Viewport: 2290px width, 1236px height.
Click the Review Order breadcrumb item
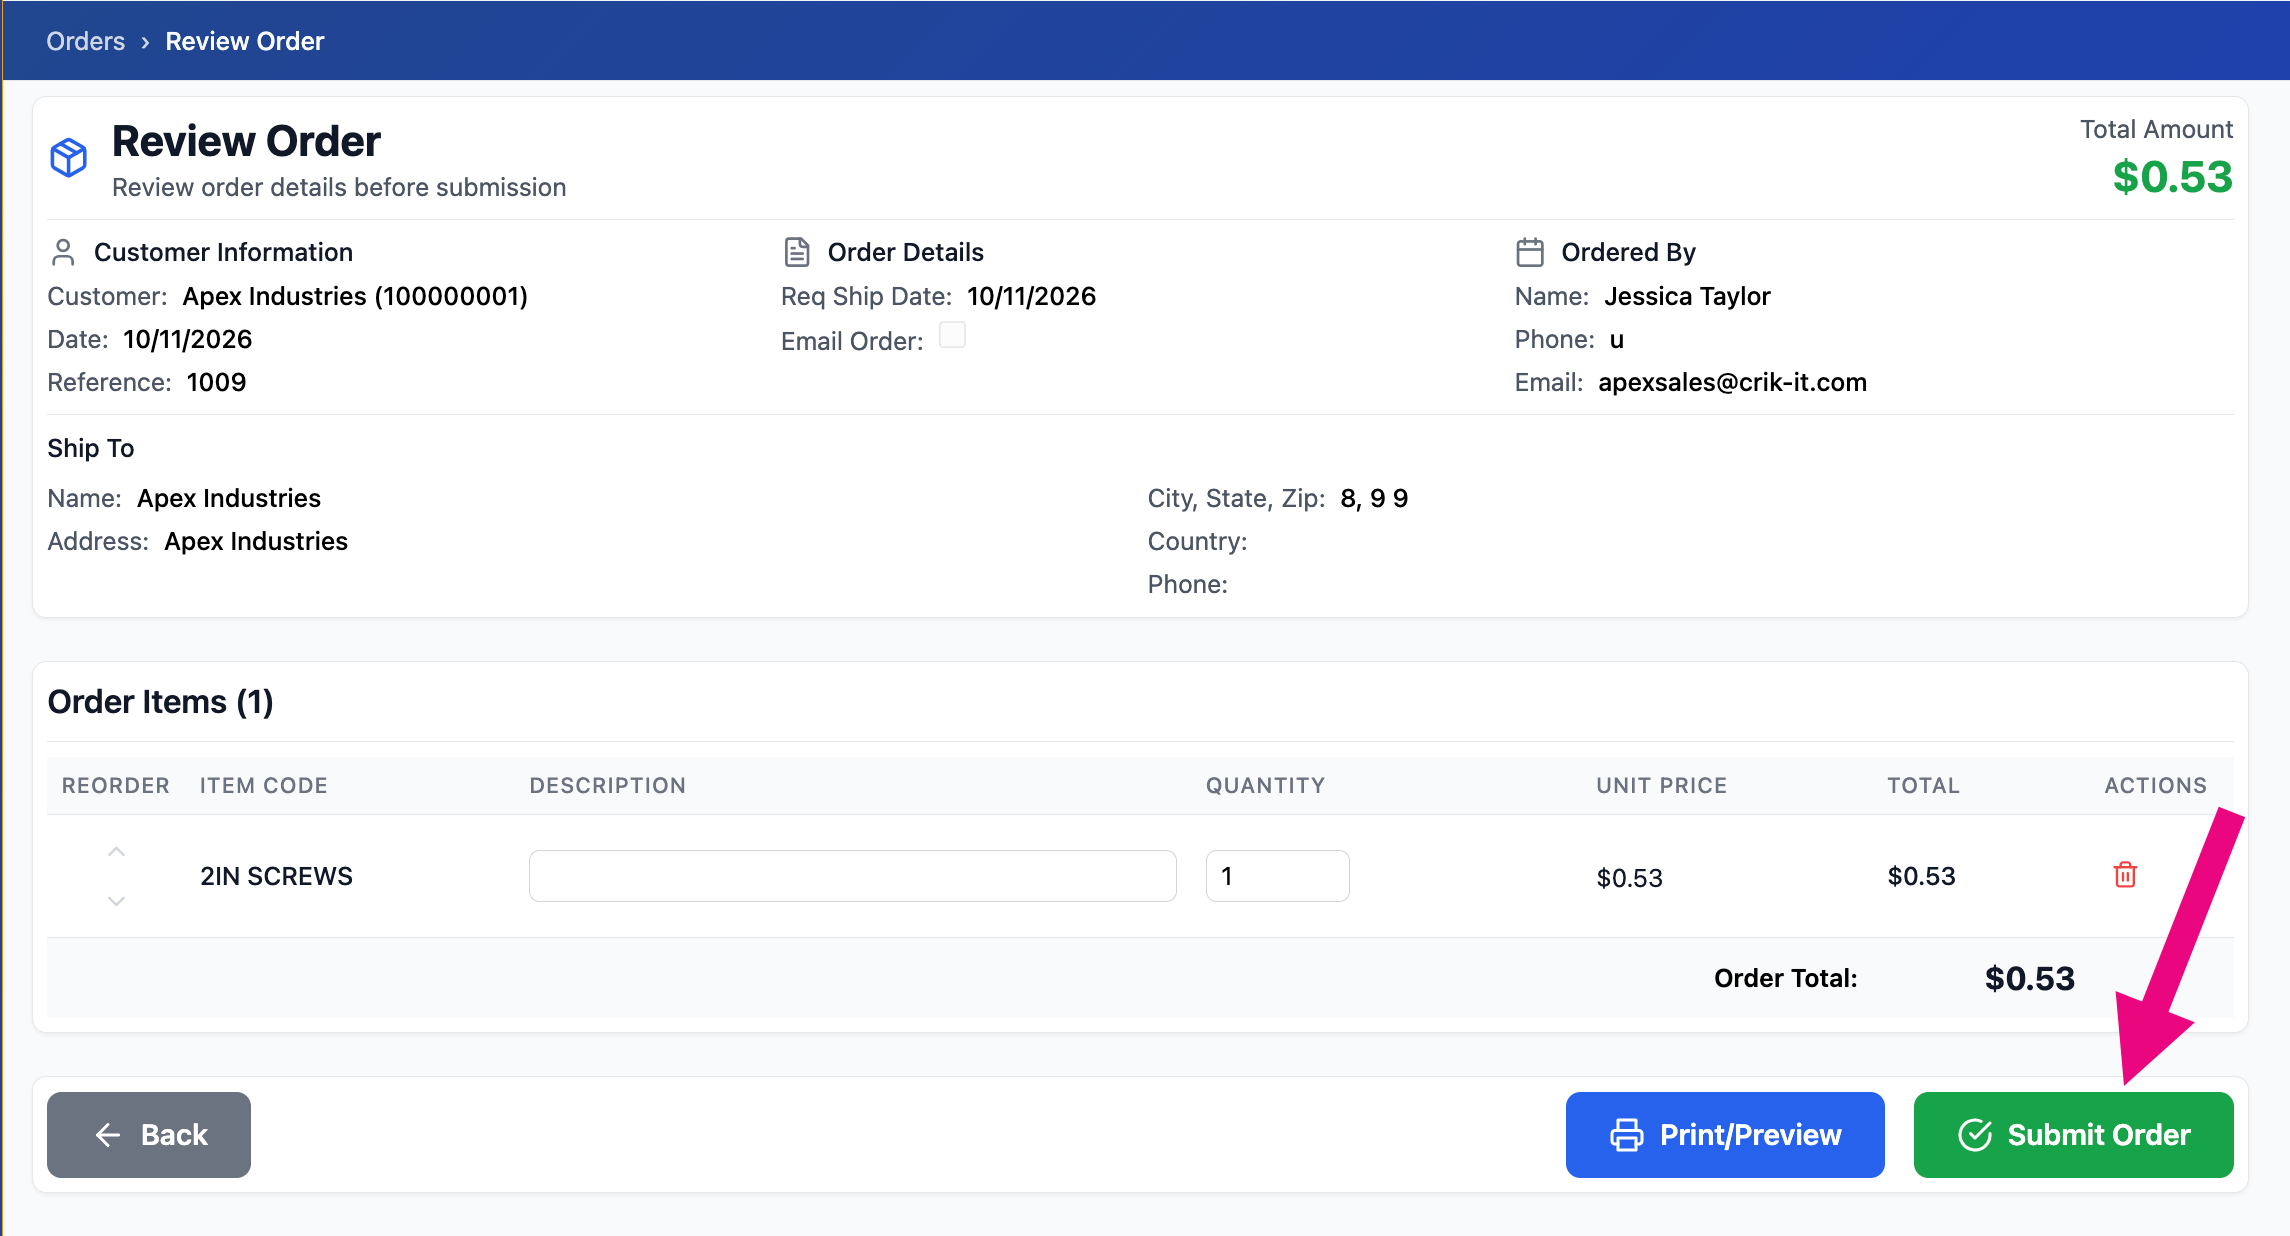pyautogui.click(x=245, y=41)
